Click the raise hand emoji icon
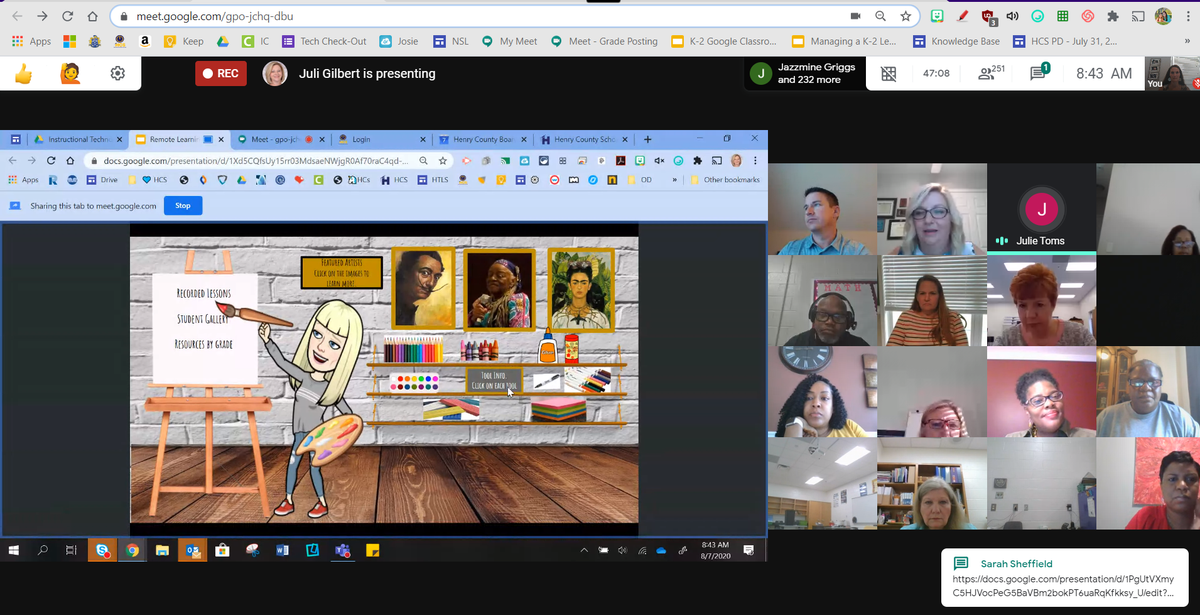Viewport: 1200px width, 615px height. point(70,73)
